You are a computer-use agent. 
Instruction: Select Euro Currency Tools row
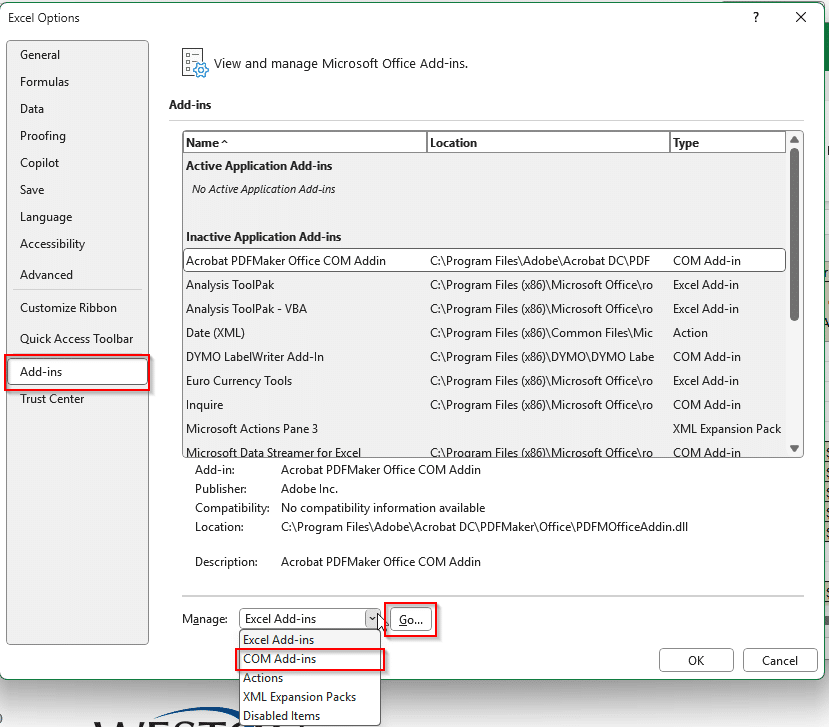pyautogui.click(x=484, y=381)
